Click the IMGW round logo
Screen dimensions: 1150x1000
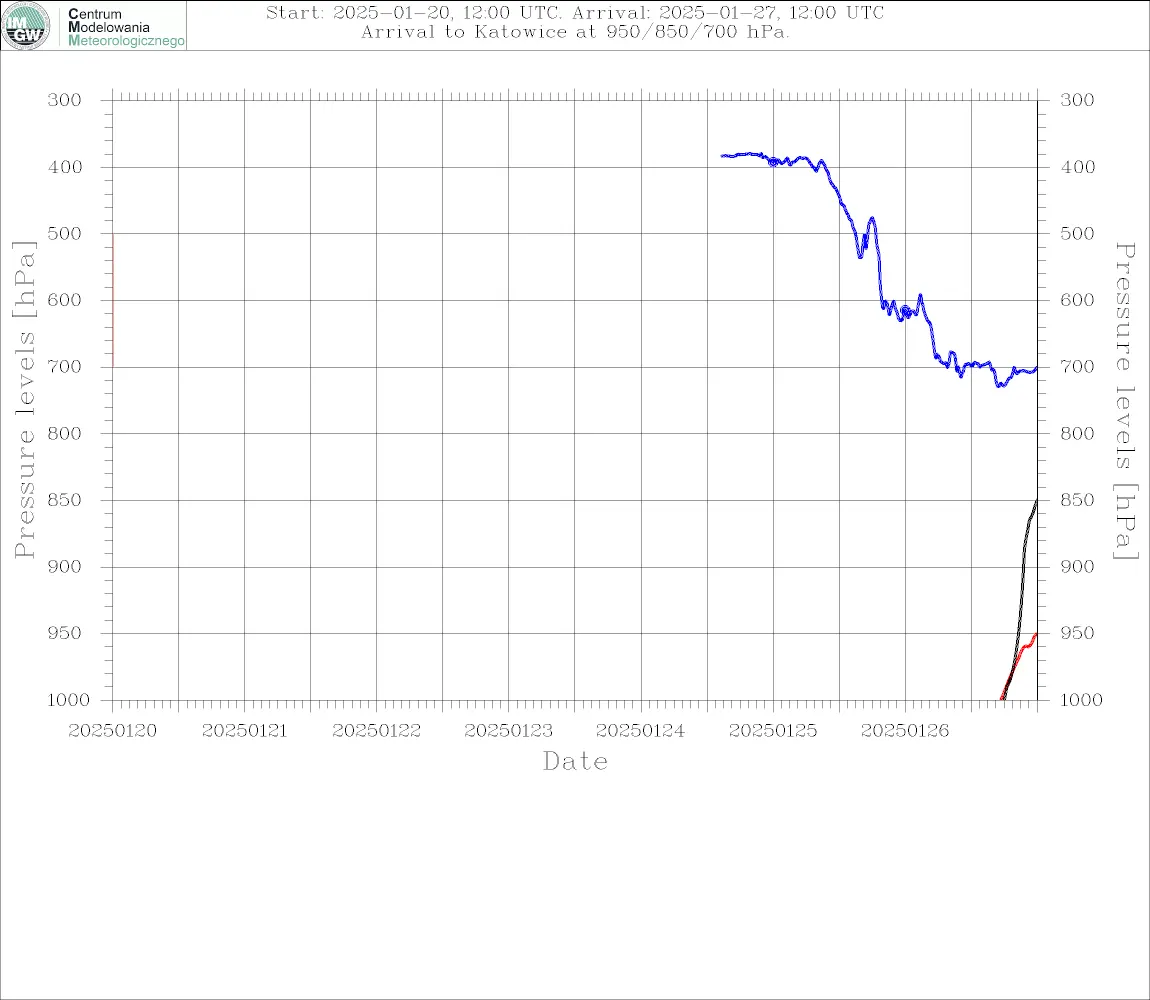pyautogui.click(x=26, y=26)
